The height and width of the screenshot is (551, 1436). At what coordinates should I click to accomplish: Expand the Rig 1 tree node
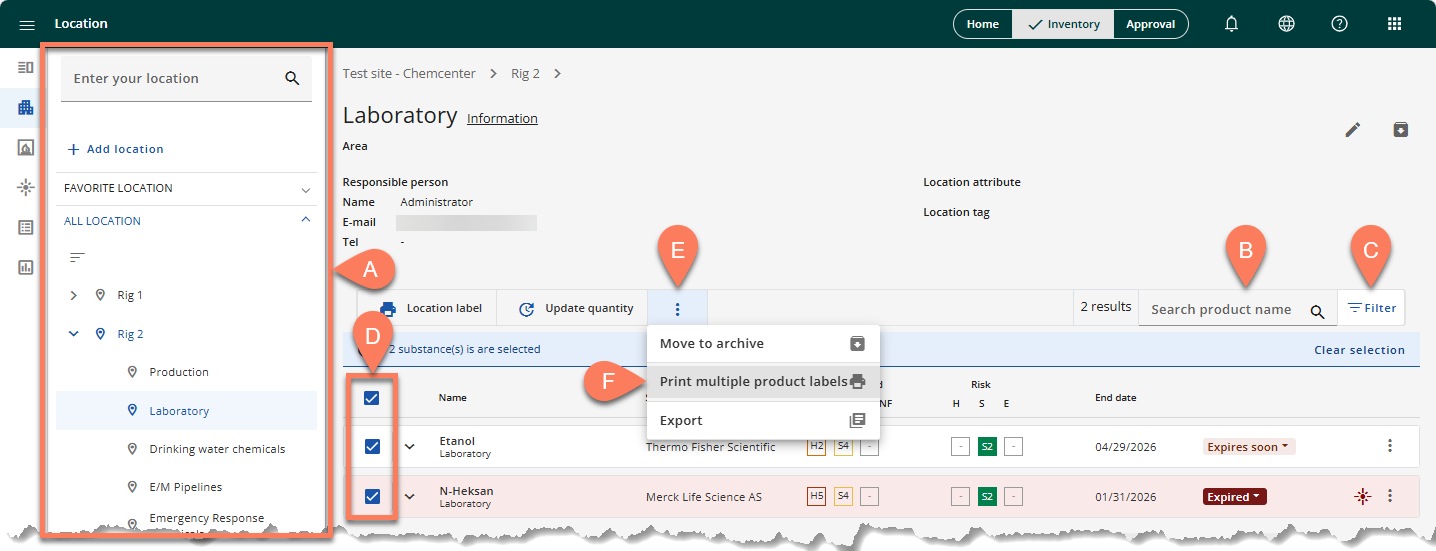click(x=73, y=295)
